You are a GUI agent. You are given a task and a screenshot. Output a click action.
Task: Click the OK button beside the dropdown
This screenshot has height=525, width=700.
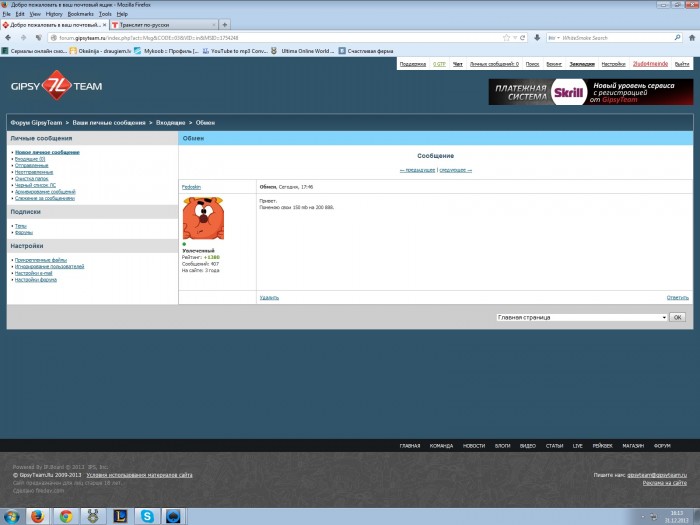coord(677,317)
